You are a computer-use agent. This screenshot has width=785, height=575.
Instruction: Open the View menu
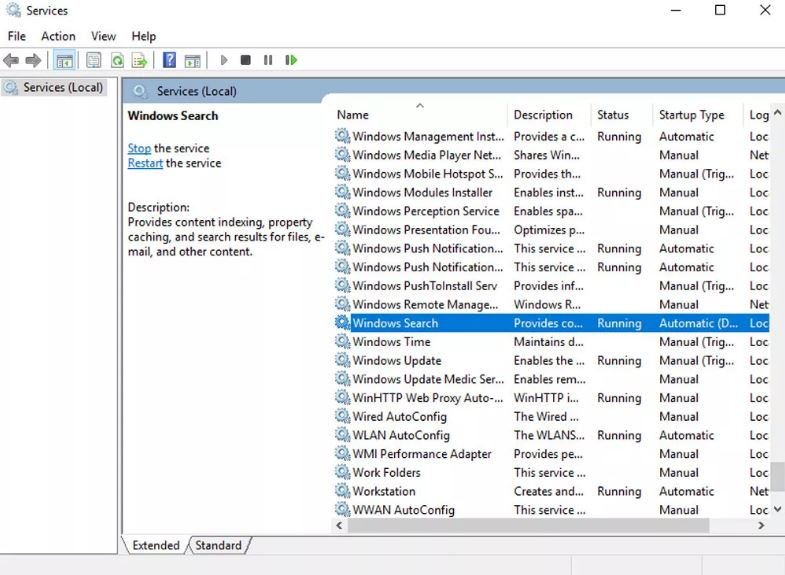(104, 36)
